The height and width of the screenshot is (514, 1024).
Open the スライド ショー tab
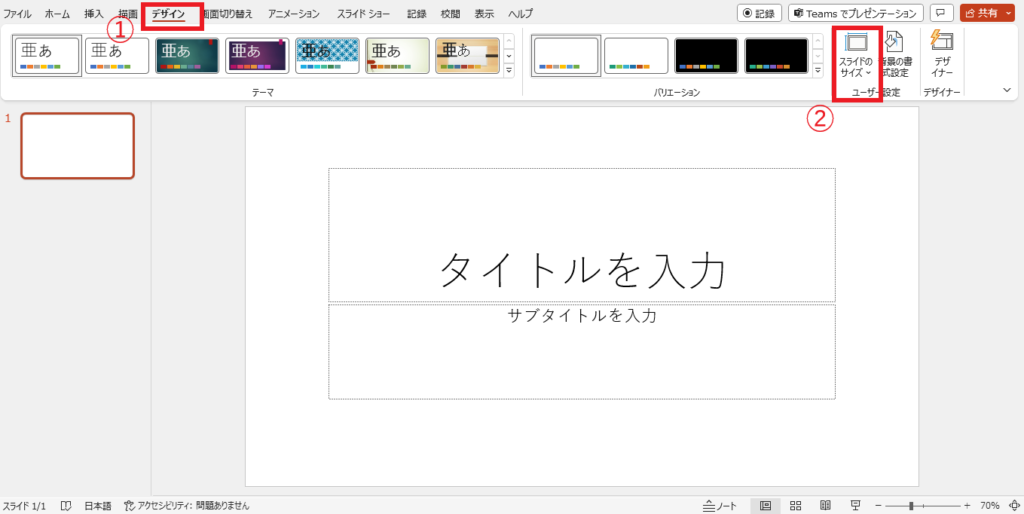[x=362, y=14]
